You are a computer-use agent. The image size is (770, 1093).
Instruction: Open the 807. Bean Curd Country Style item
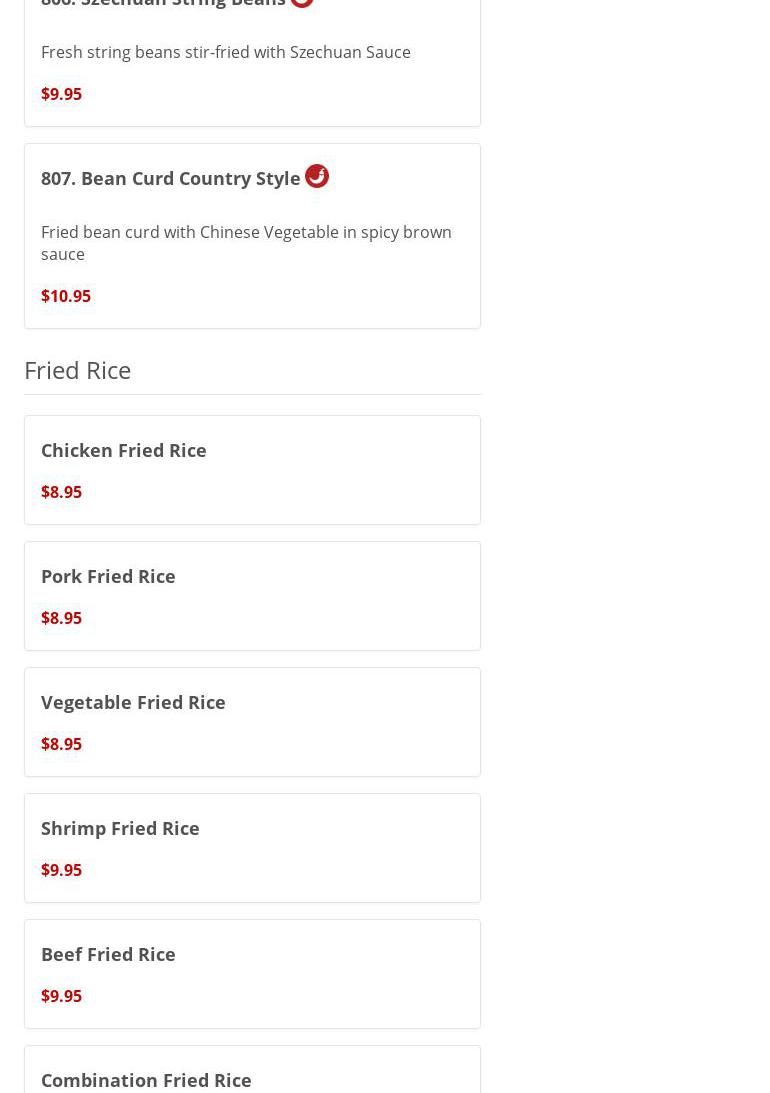pyautogui.click(x=171, y=178)
